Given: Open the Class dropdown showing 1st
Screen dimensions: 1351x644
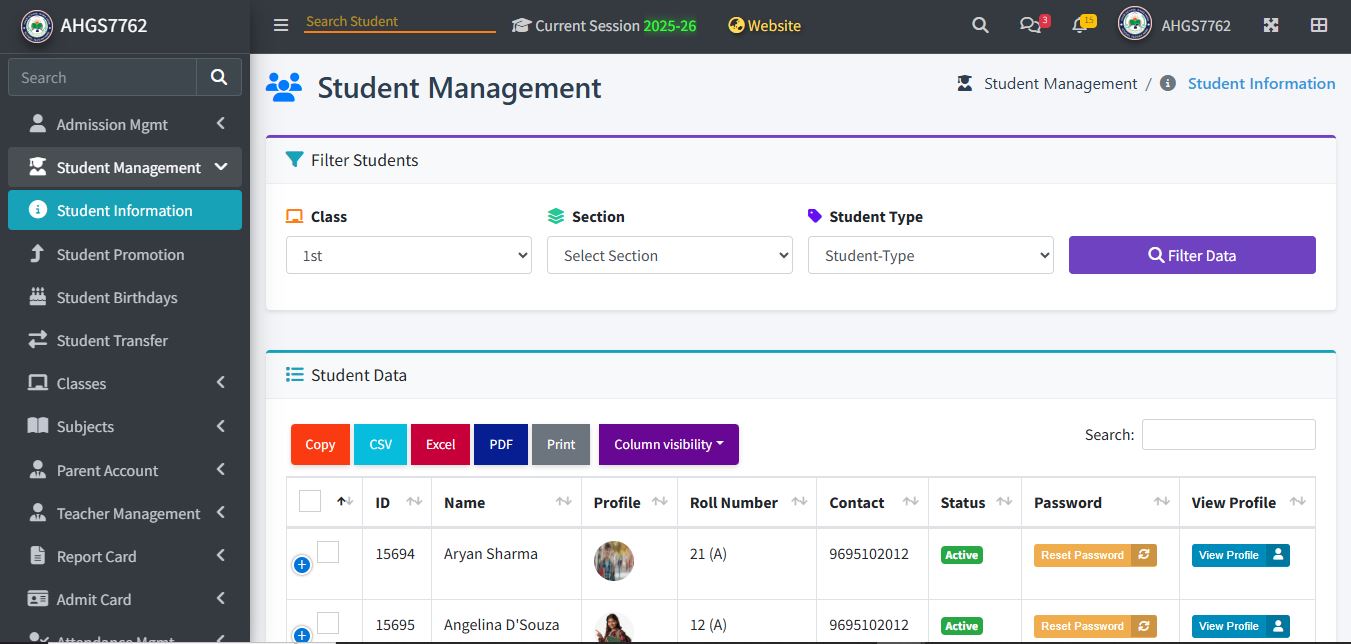Looking at the screenshot, I should pyautogui.click(x=408, y=255).
